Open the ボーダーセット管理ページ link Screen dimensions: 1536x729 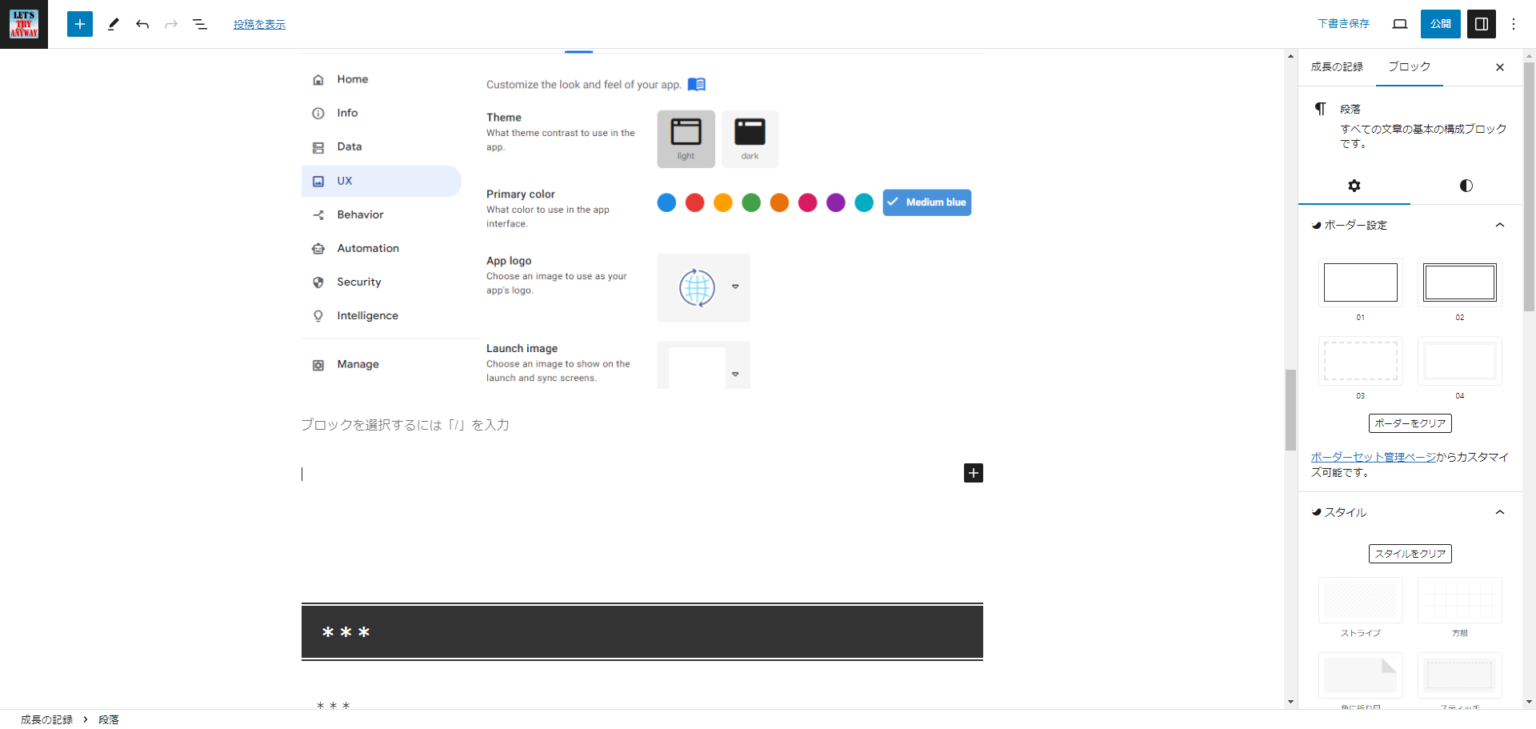(1372, 457)
